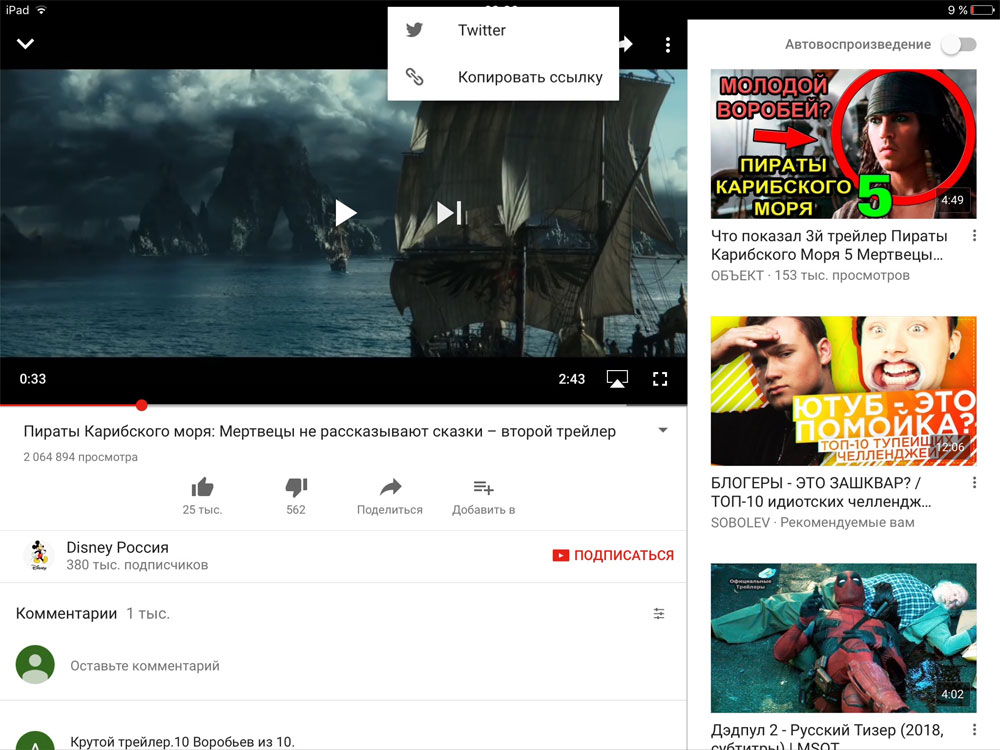This screenshot has height=750, width=1000.
Task: Open the Deadpool 2 teaser thumbnail
Action: point(843,638)
